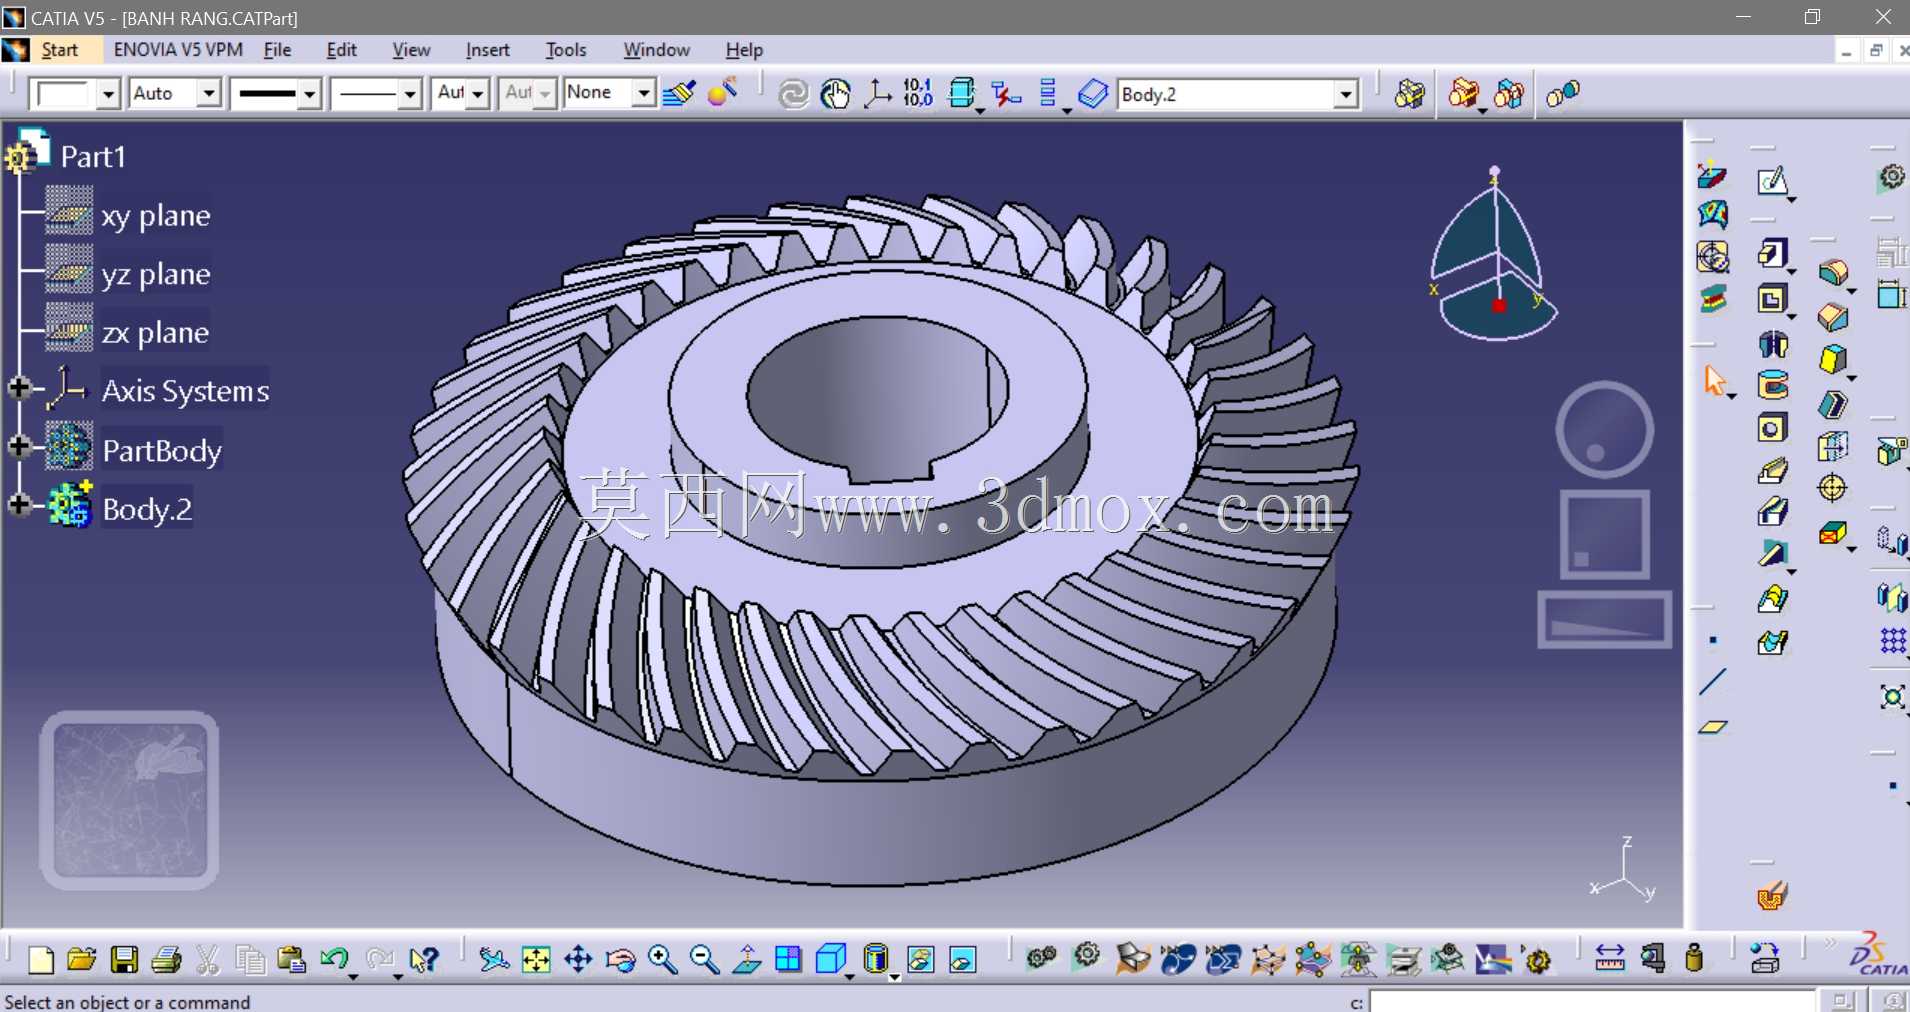Select the Pad tool icon
The width and height of the screenshot is (1910, 1012).
[1771, 253]
